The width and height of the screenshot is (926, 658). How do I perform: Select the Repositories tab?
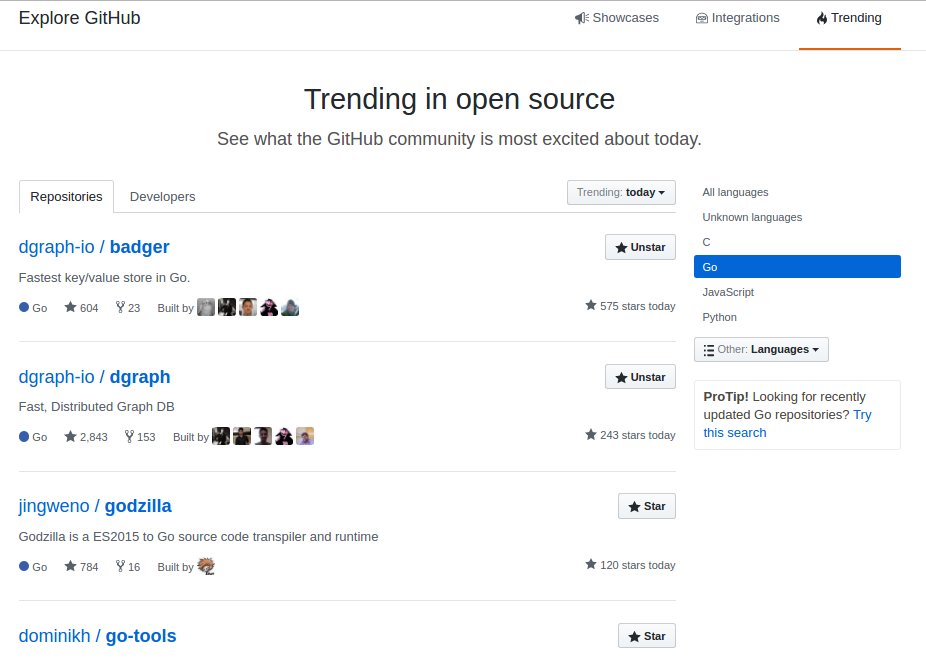click(x=66, y=197)
